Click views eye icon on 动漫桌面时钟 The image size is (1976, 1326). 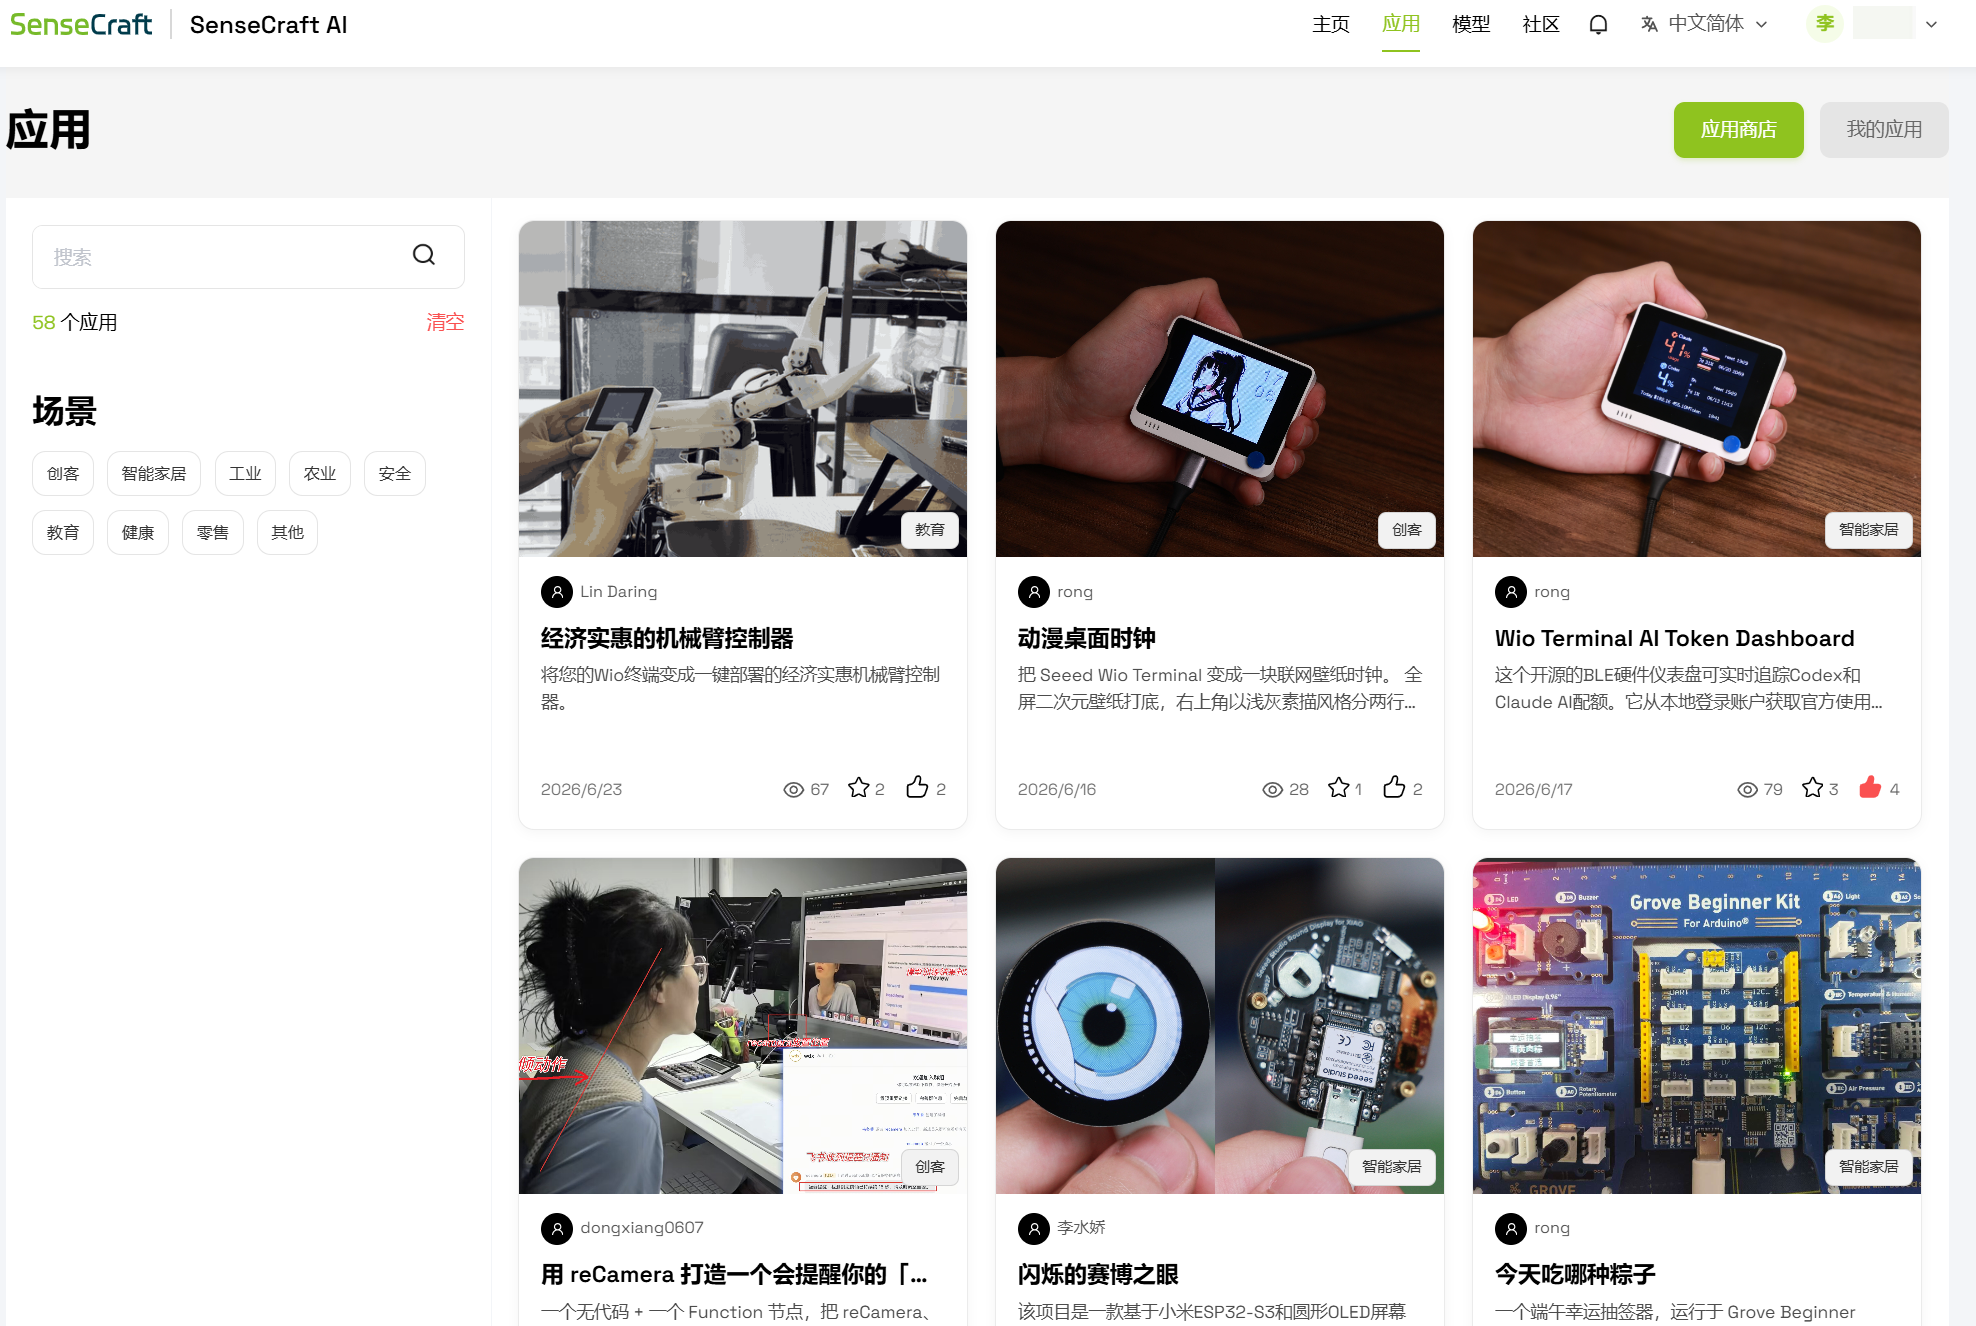(x=1273, y=790)
